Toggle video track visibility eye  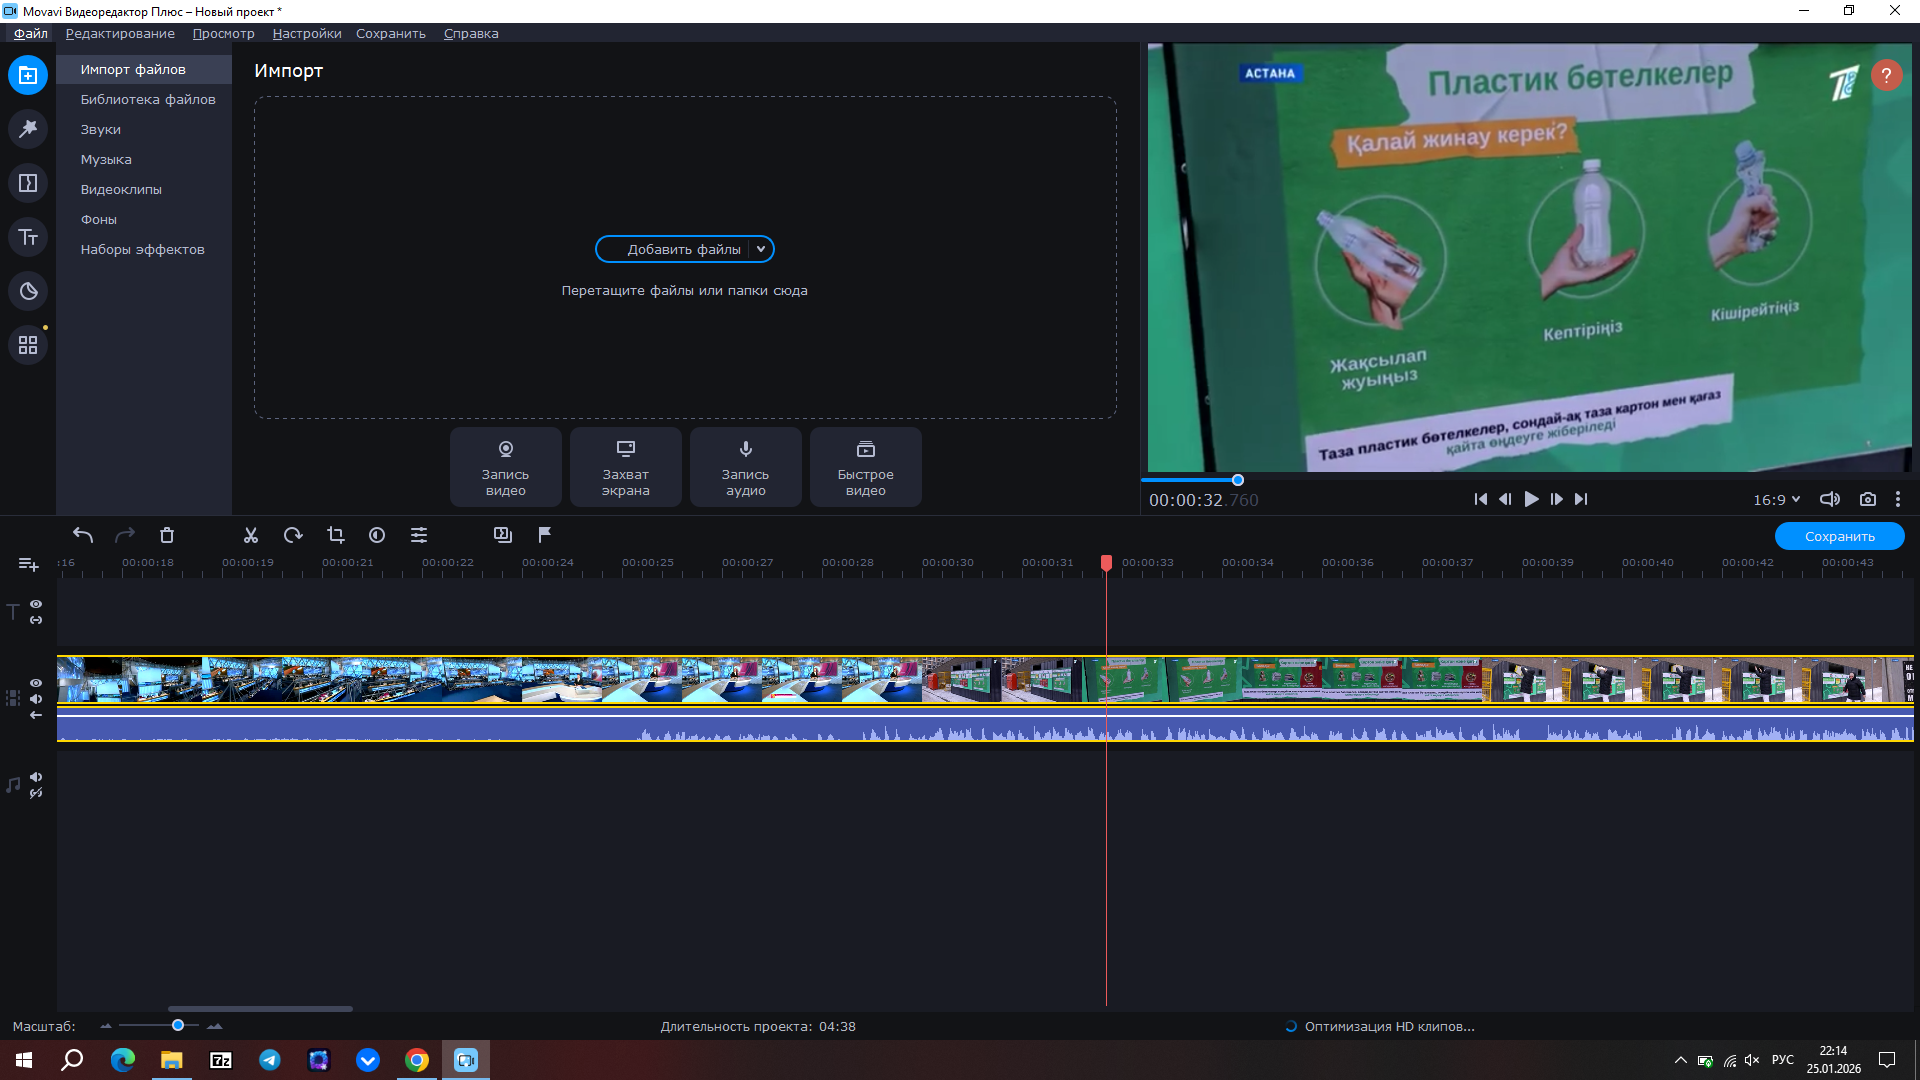(36, 683)
